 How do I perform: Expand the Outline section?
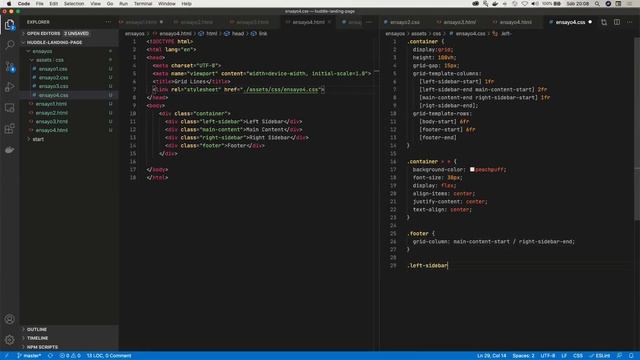[37, 329]
